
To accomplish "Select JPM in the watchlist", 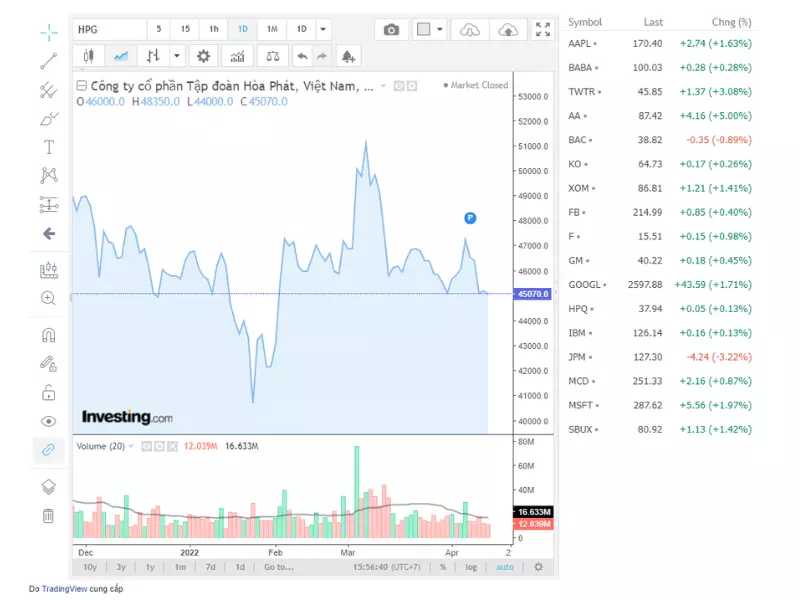I will coord(660,357).
